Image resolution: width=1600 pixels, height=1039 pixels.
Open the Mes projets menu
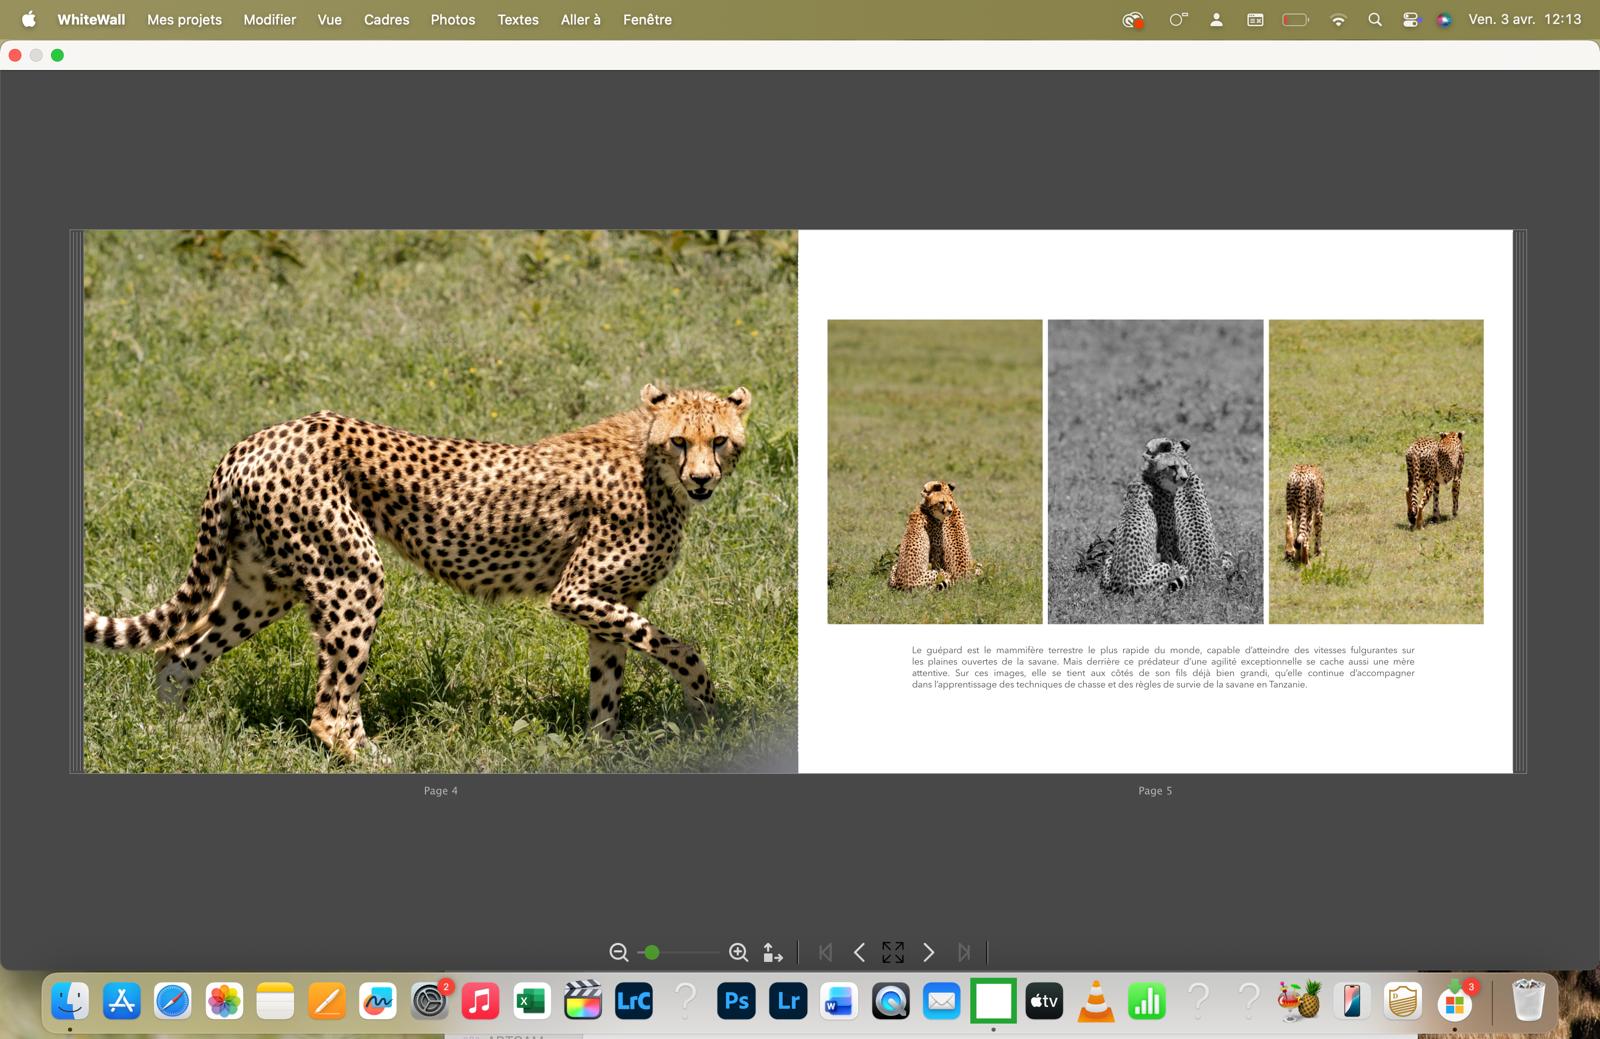[x=184, y=19]
